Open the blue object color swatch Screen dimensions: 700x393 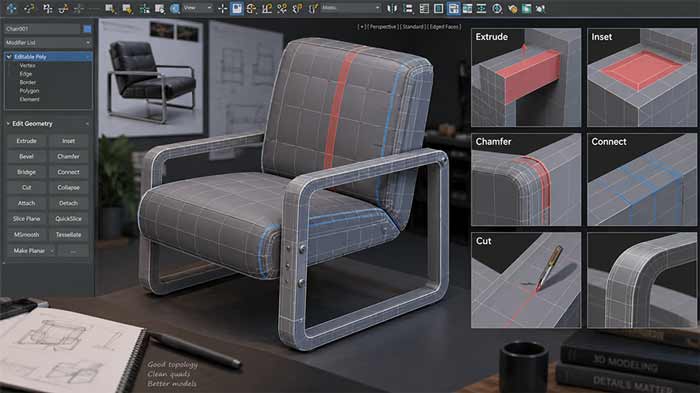click(x=88, y=29)
